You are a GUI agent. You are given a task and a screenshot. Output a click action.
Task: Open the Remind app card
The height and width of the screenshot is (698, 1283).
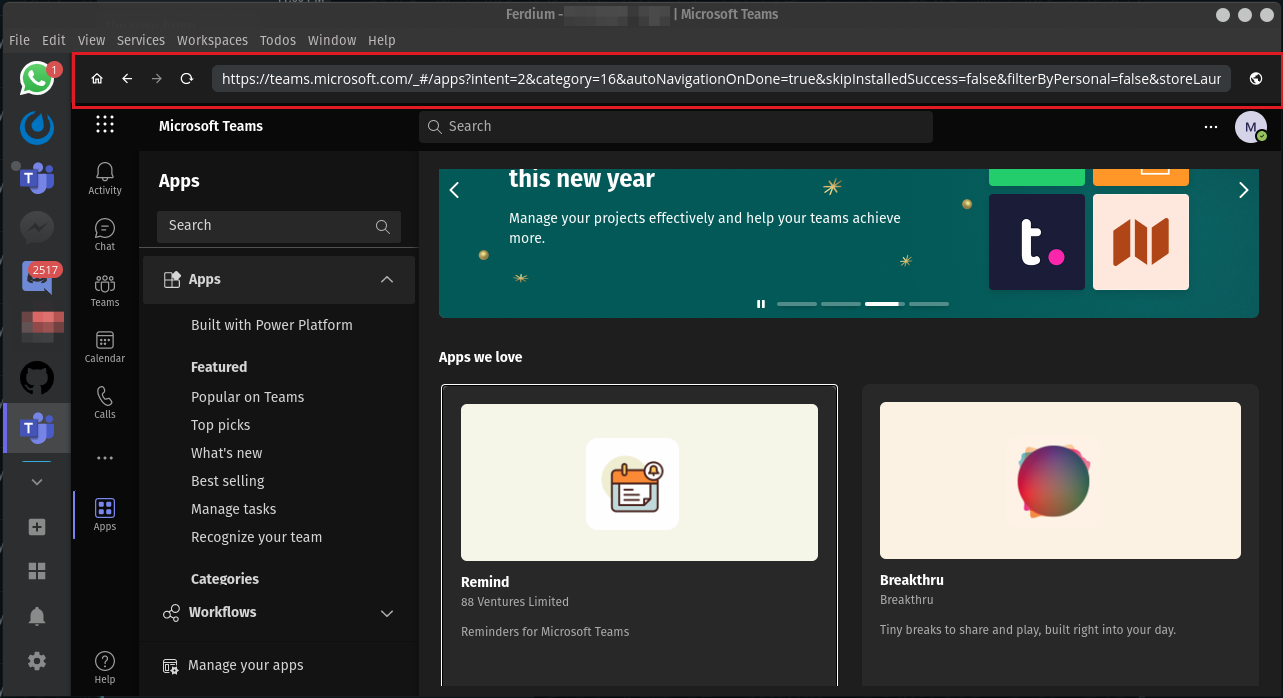point(639,535)
